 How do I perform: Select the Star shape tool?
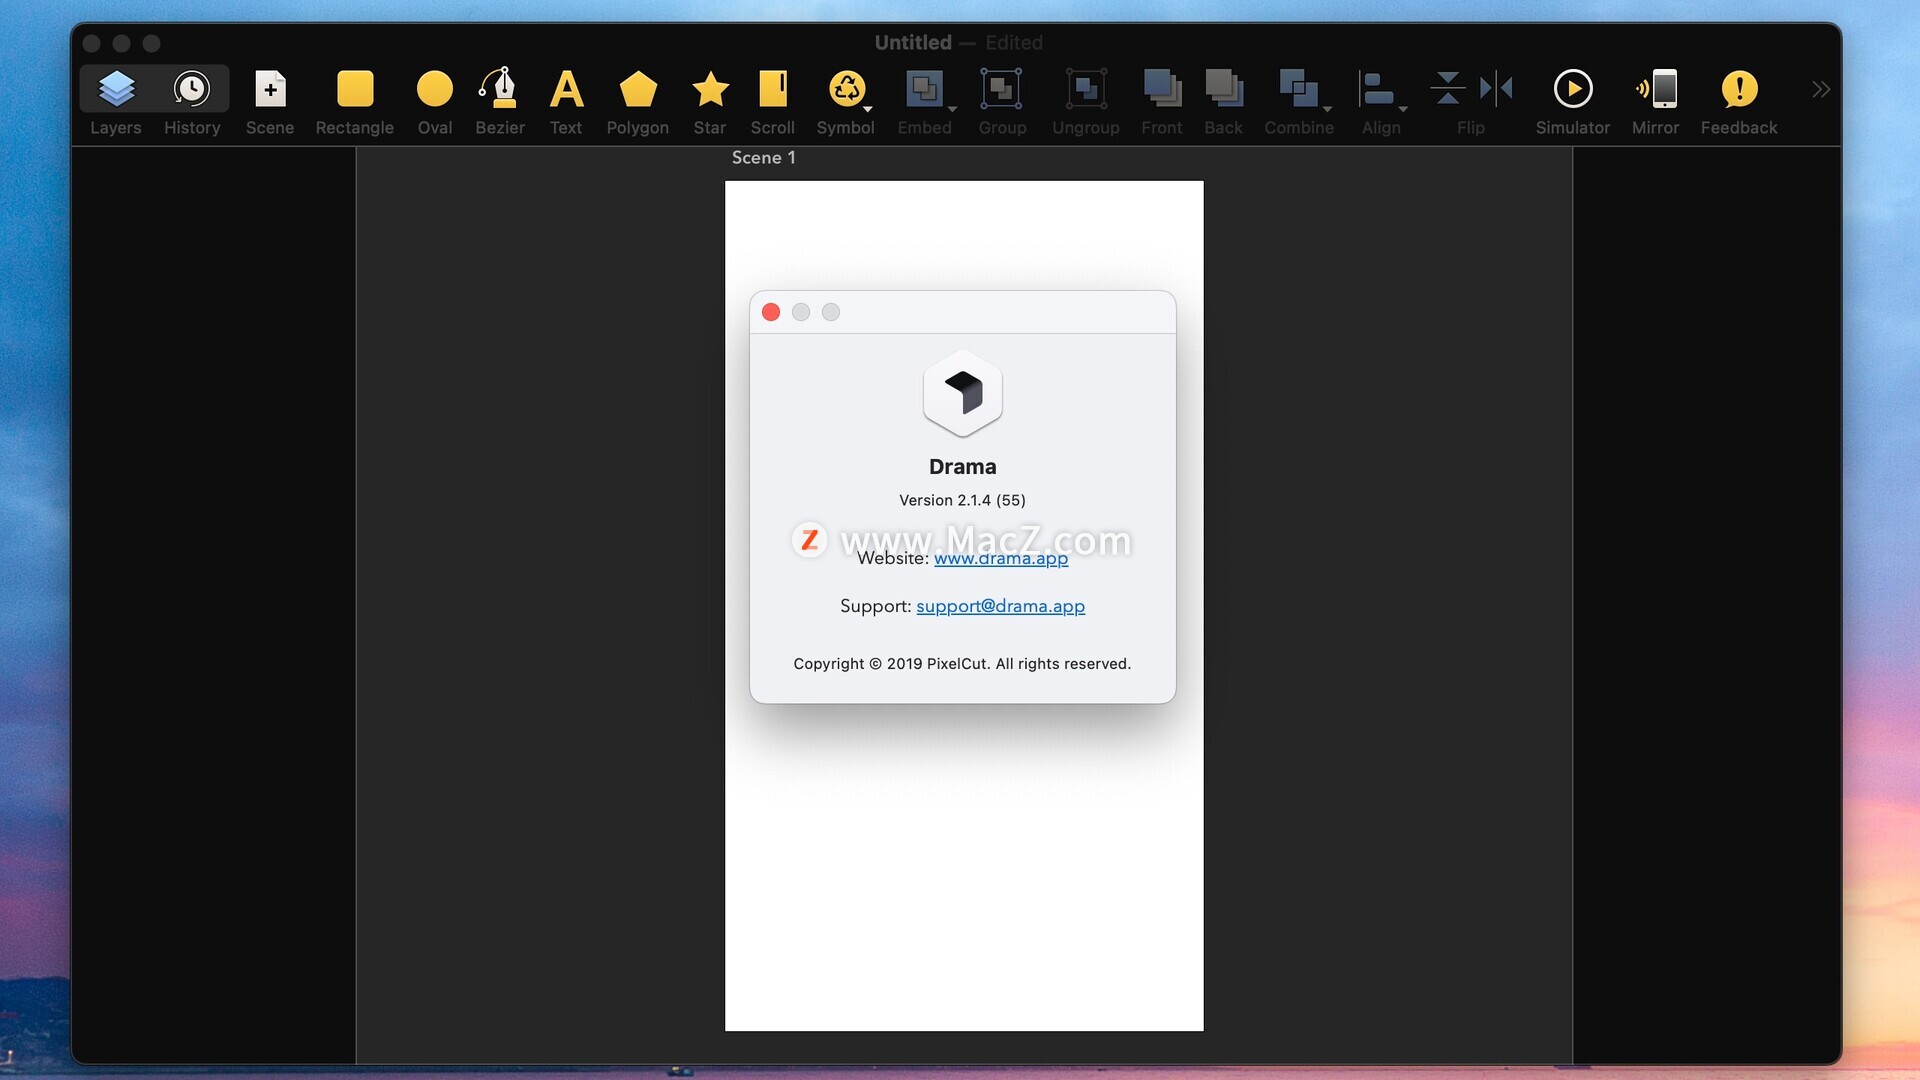[x=710, y=90]
